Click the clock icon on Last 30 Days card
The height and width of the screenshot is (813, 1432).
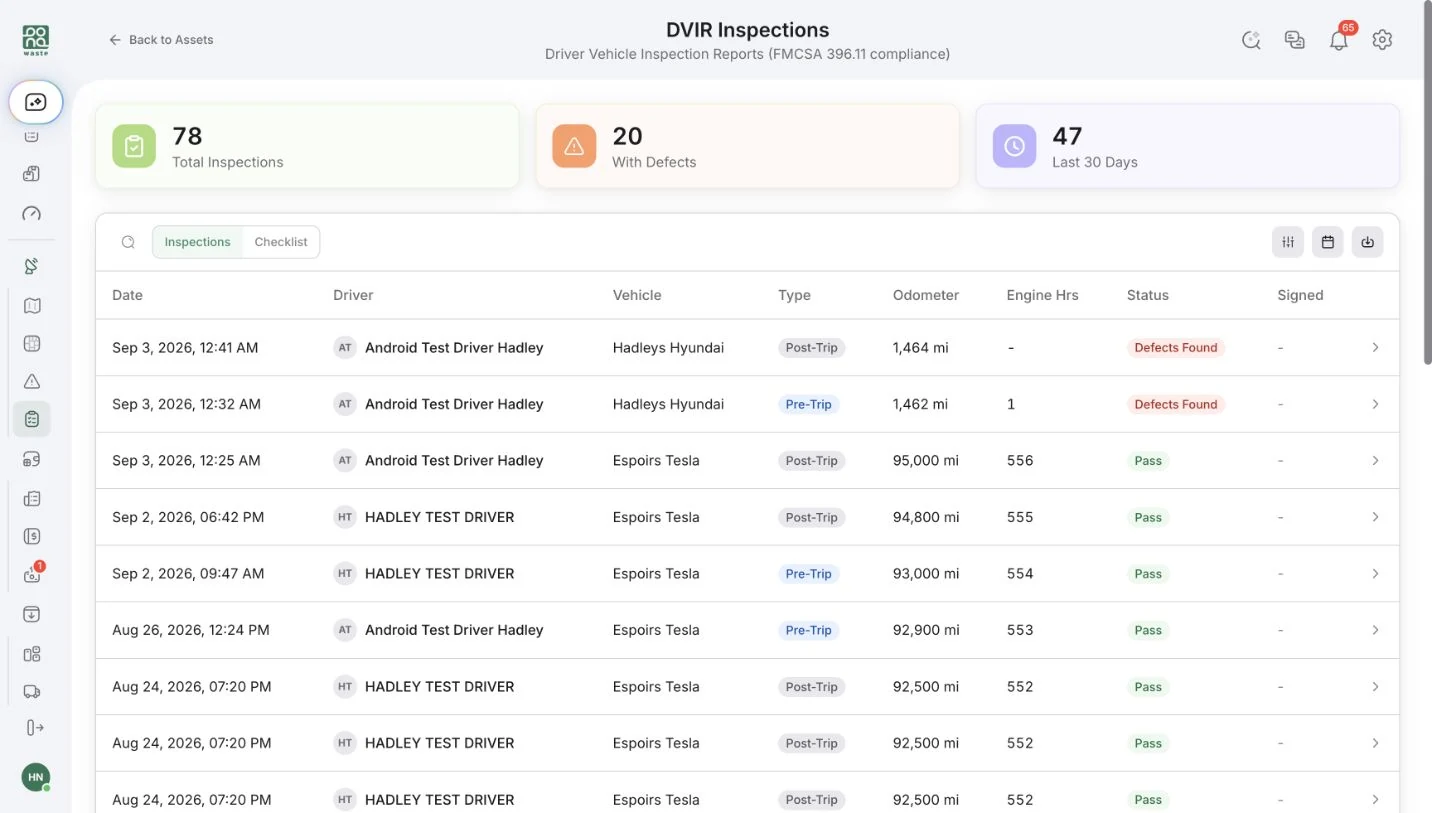pyautogui.click(x=1014, y=146)
